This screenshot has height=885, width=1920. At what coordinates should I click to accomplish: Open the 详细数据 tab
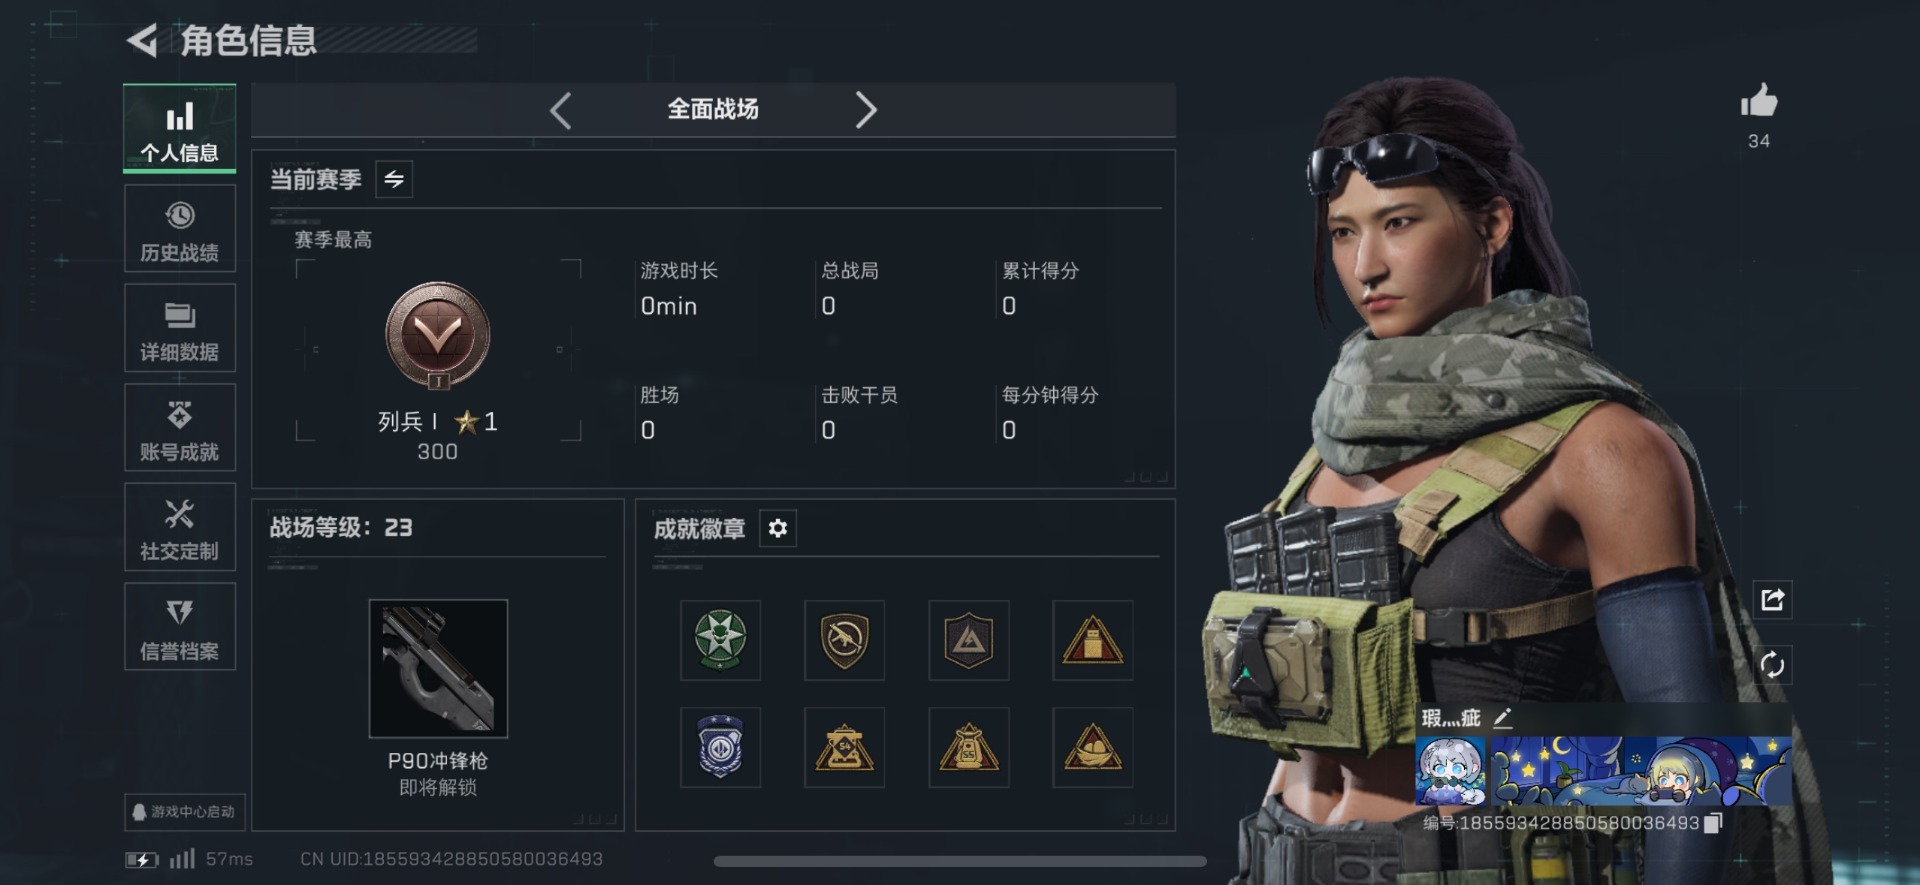click(180, 328)
